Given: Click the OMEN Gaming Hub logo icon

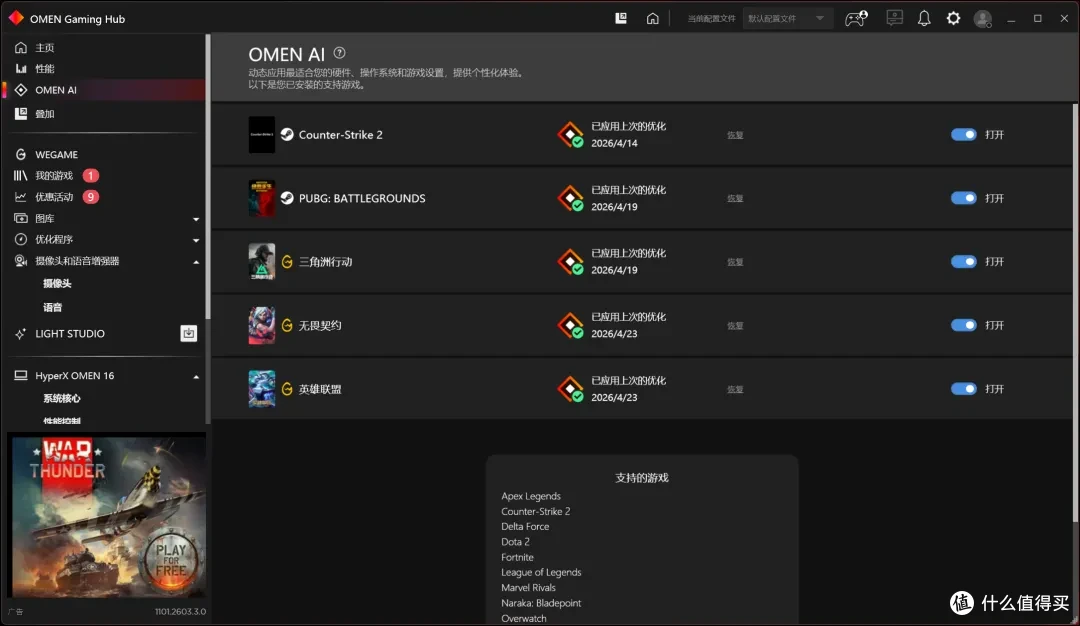Looking at the screenshot, I should coord(16,19).
